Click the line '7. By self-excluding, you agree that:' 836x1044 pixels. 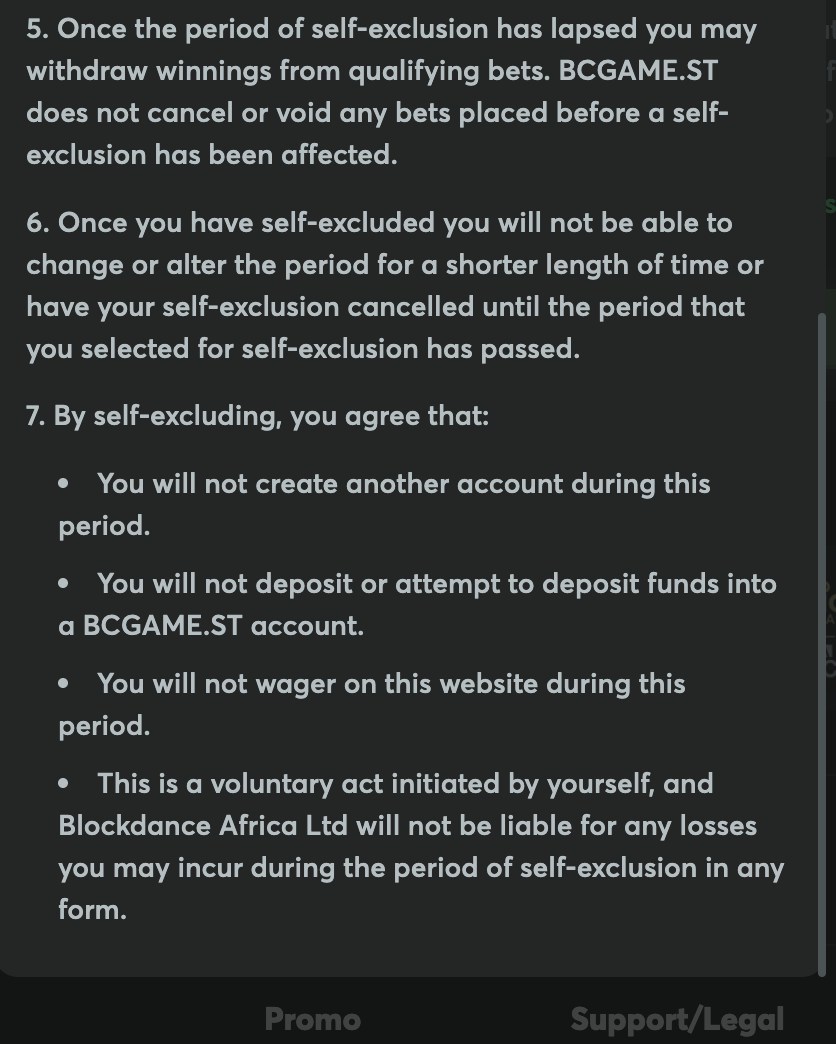click(x=257, y=416)
